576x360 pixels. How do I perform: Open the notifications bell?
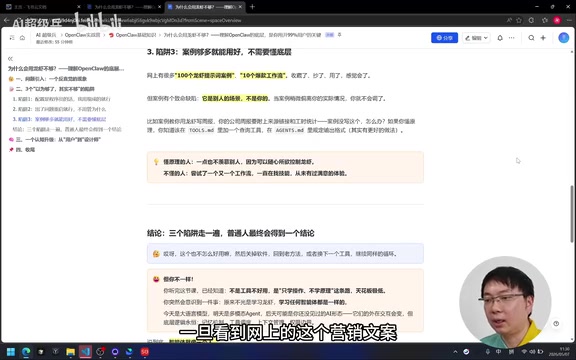(500, 38)
